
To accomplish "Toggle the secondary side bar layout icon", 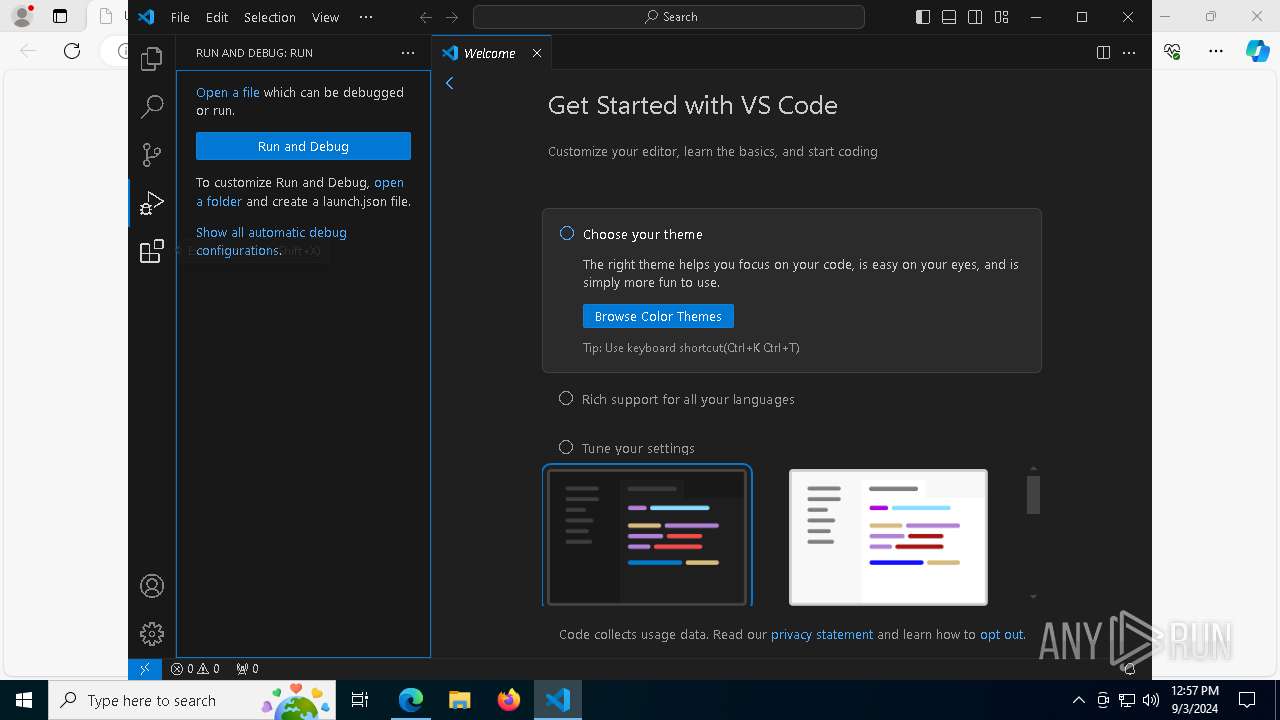I will pyautogui.click(x=975, y=17).
